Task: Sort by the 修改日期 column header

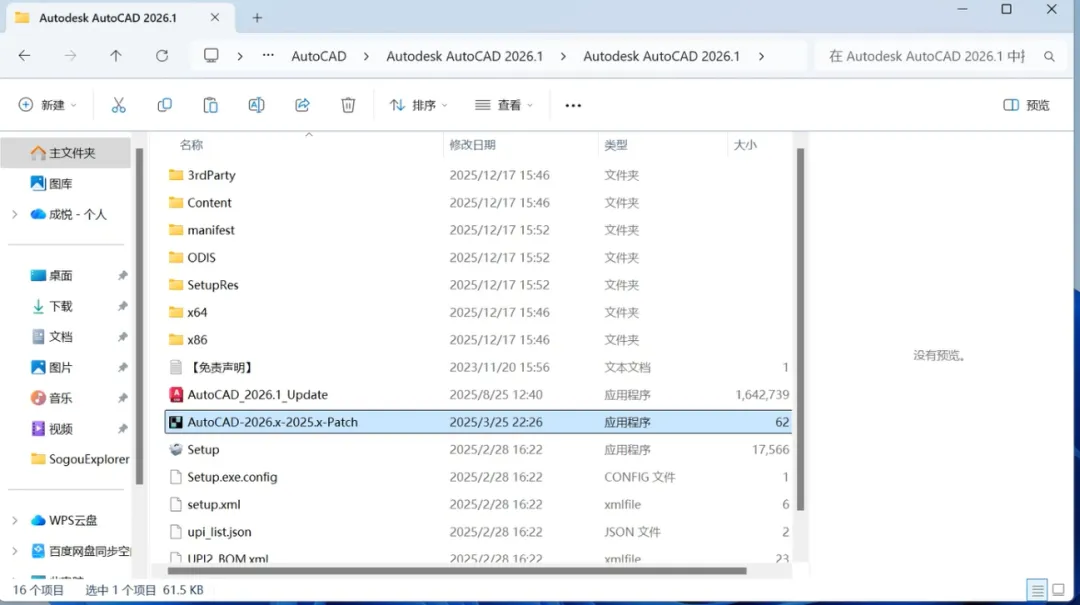Action: [x=472, y=145]
